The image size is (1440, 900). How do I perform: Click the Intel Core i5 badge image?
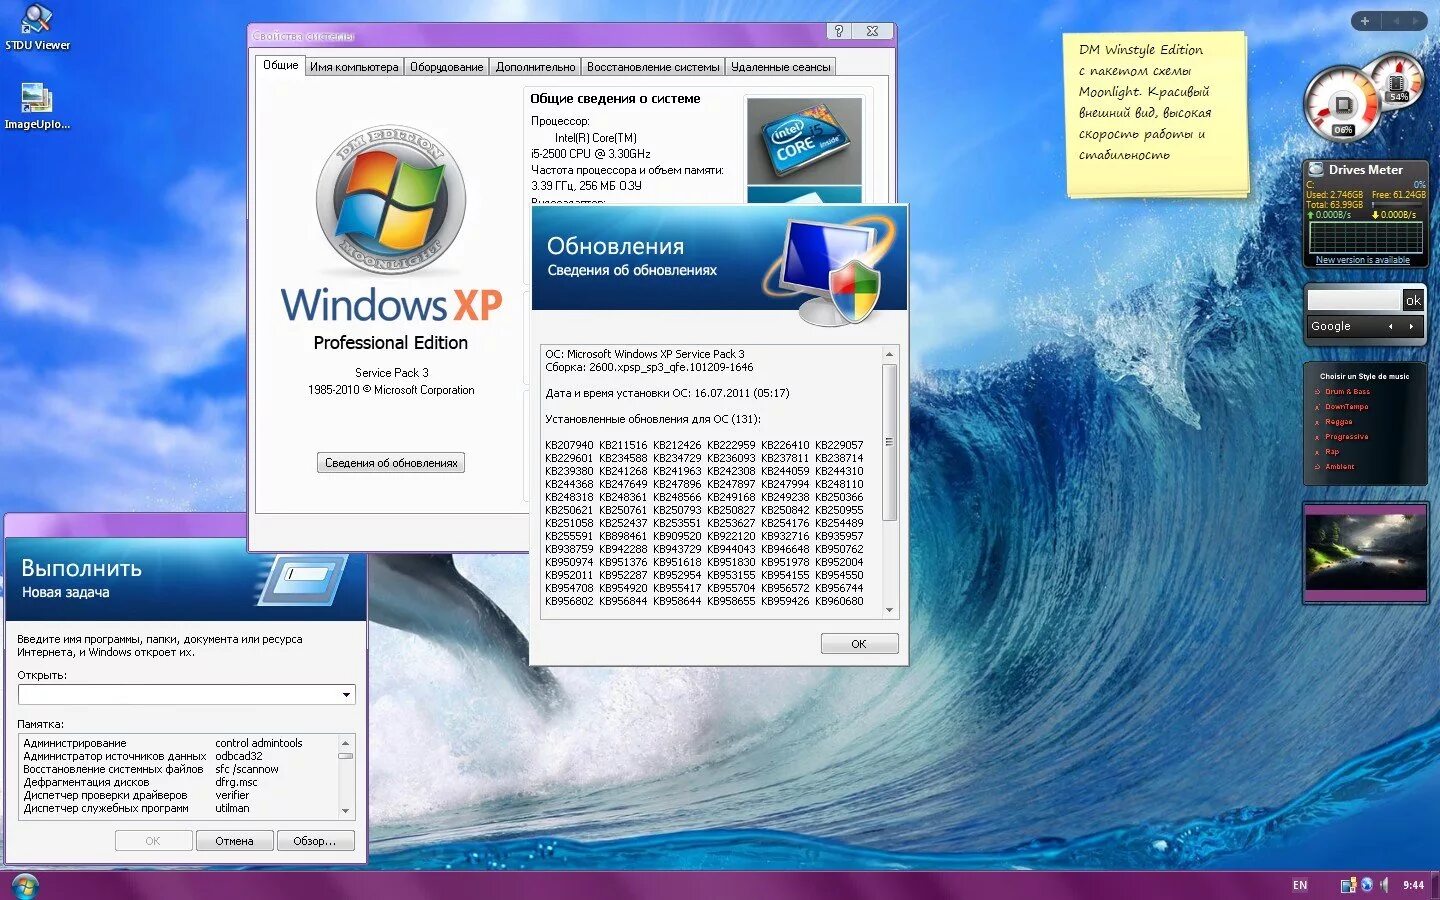point(804,141)
